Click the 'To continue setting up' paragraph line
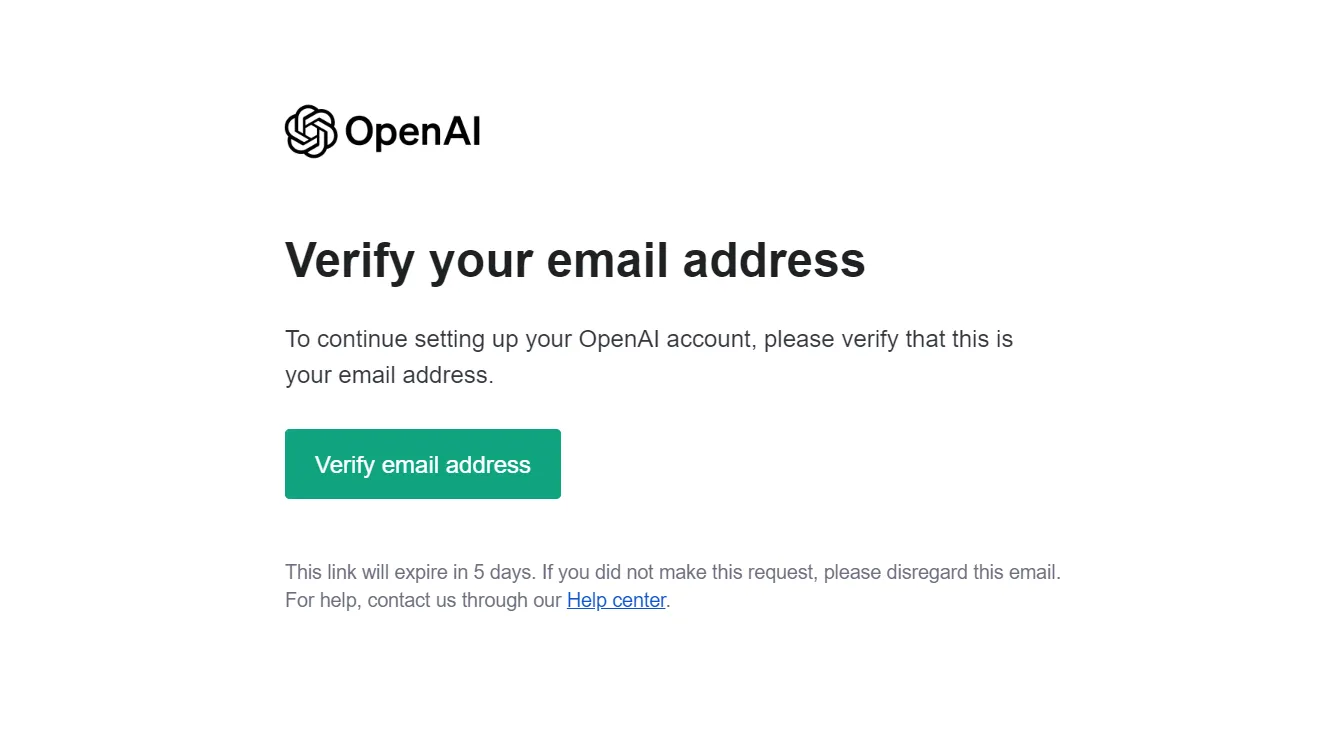 tap(649, 339)
